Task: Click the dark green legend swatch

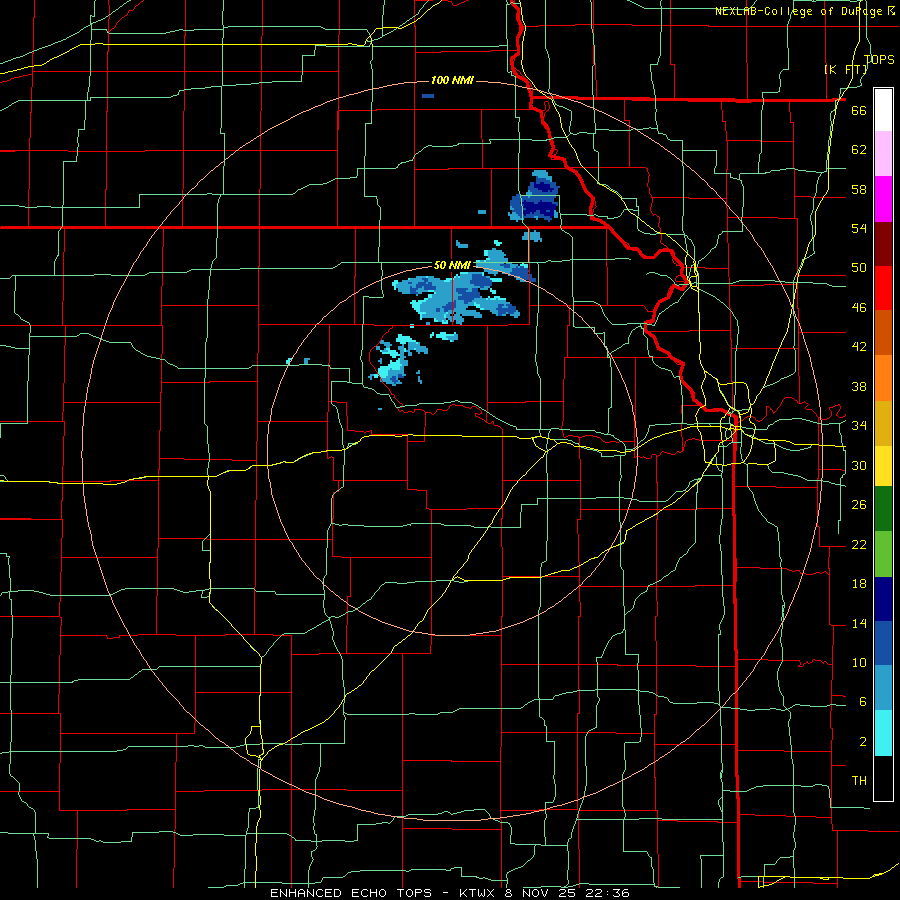Action: click(x=883, y=509)
